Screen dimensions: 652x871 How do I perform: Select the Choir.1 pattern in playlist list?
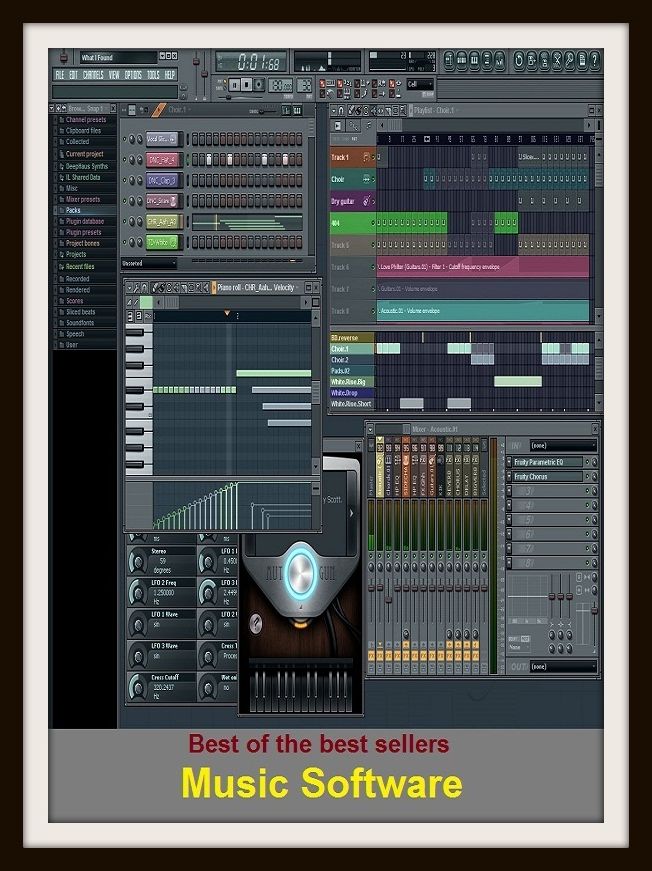tap(352, 349)
